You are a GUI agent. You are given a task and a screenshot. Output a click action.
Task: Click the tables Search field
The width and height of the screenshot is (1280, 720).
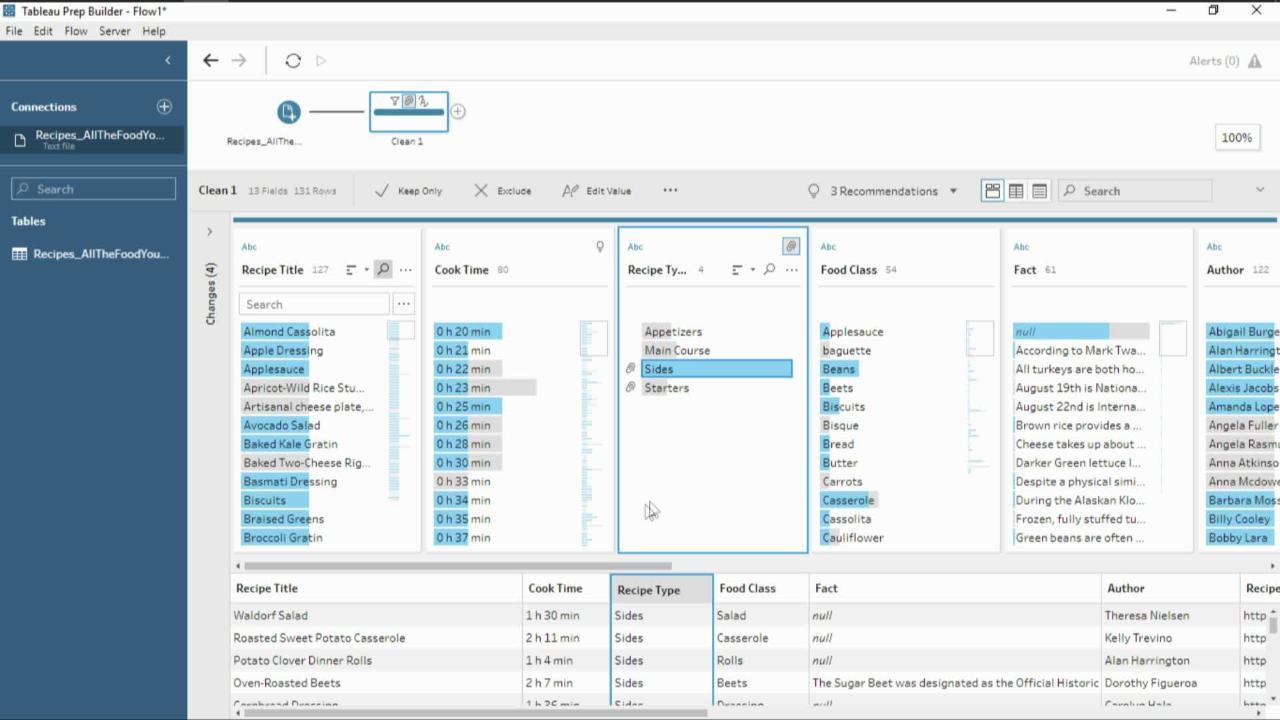(x=94, y=189)
